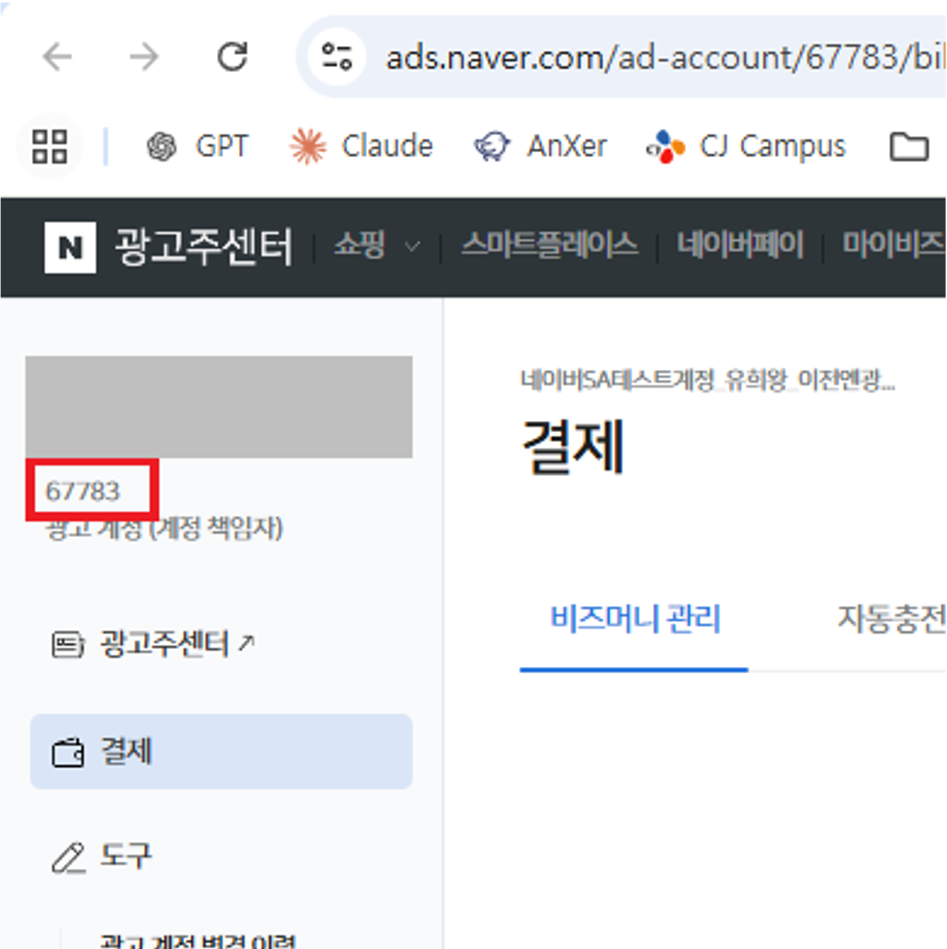Open 마이비즈 in top navigation
The image size is (947, 949).
point(893,245)
